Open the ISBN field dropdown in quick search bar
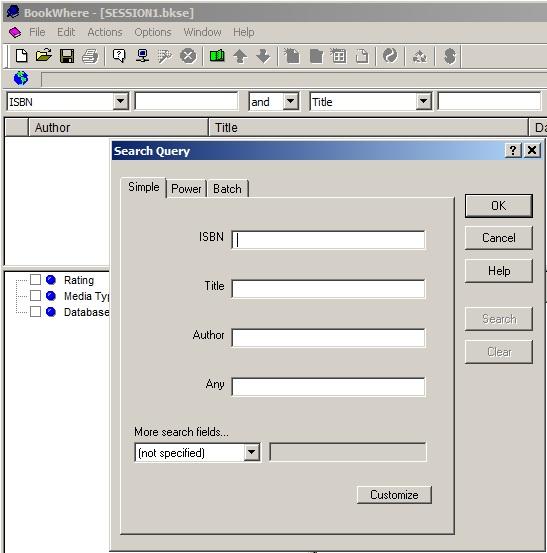 (121, 102)
